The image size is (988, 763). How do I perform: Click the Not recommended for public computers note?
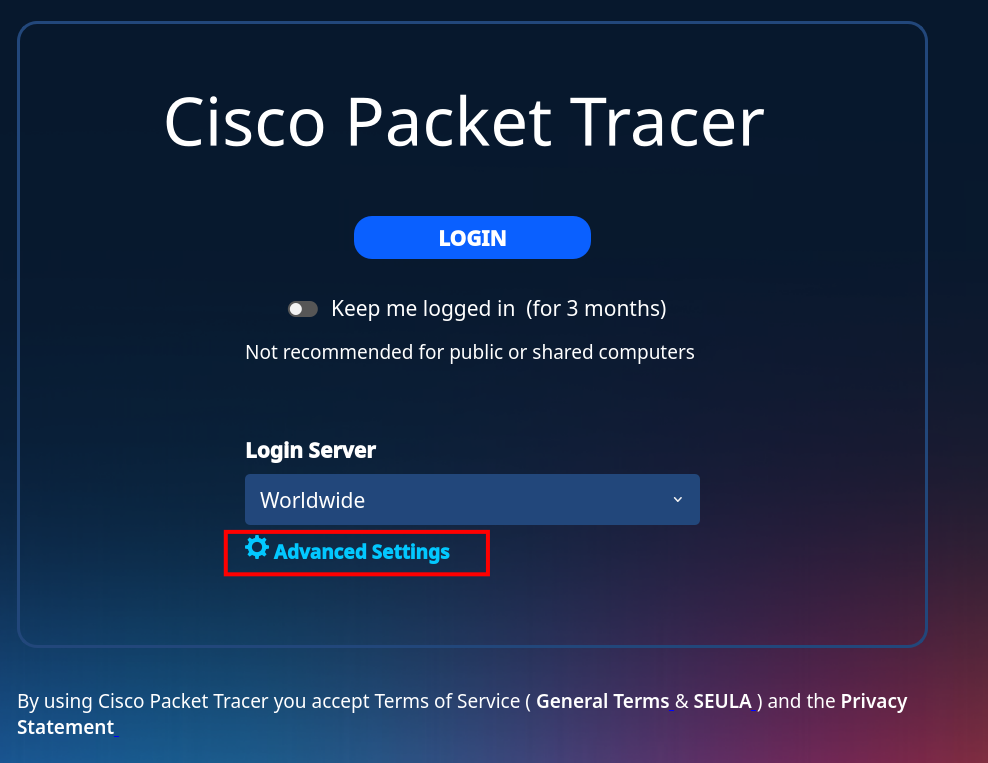click(x=470, y=352)
